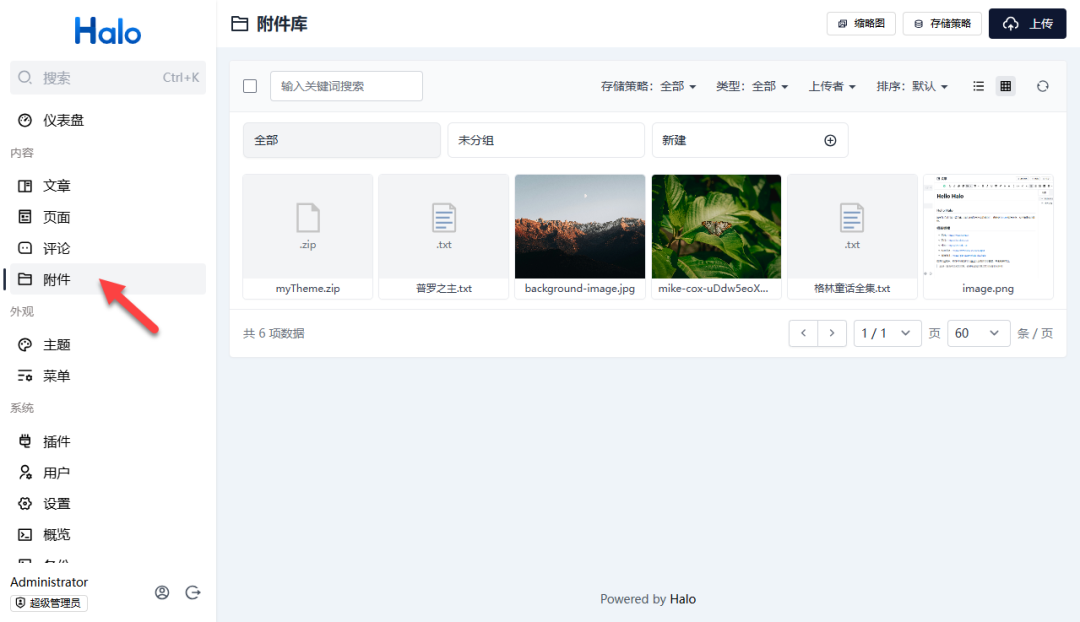Open the 存储策略 storage policy button
The image size is (1080, 622).
[x=942, y=23]
